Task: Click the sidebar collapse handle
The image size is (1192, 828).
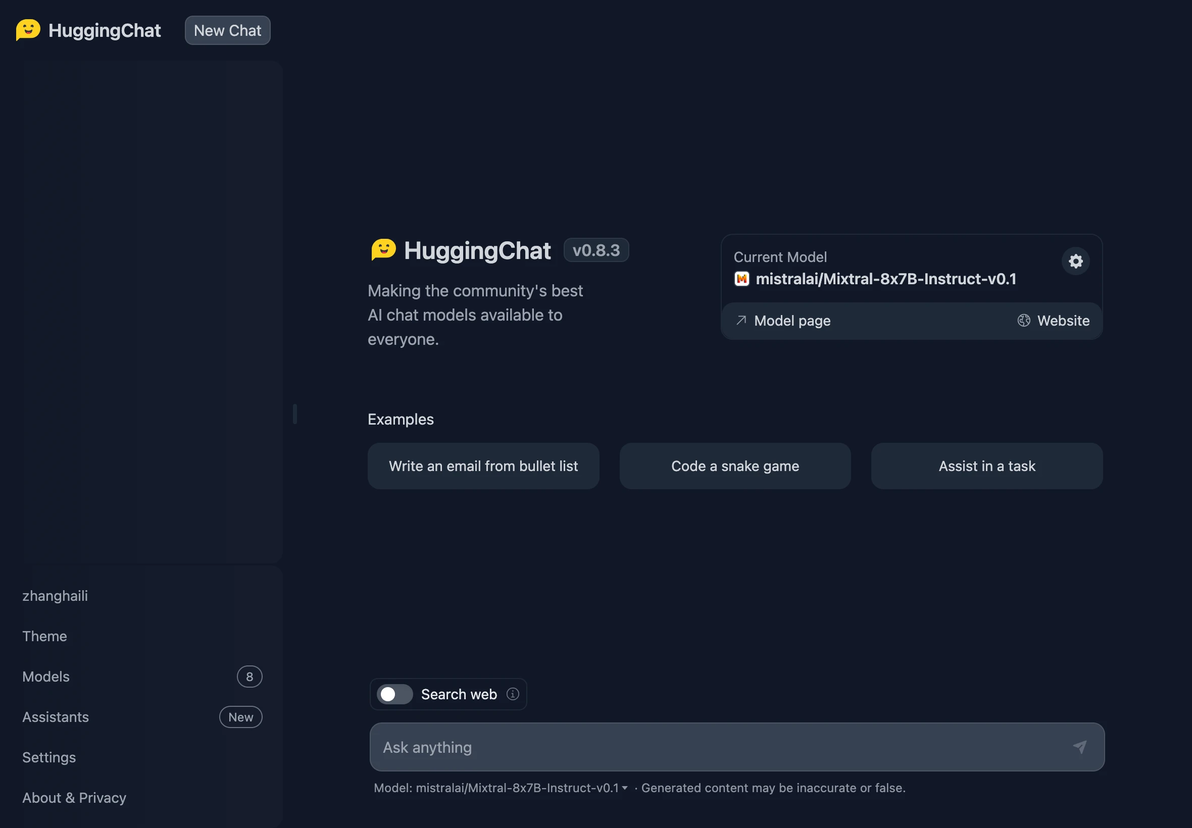Action: pos(294,414)
